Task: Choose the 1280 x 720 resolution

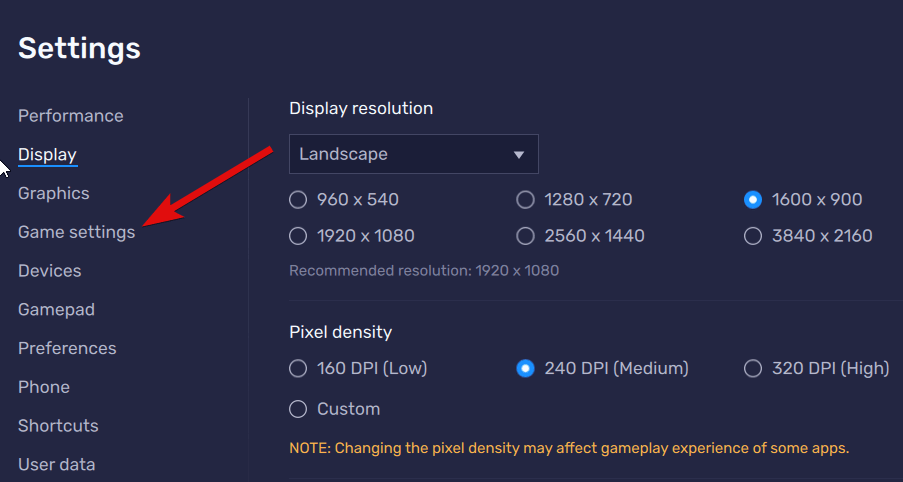Action: 525,200
